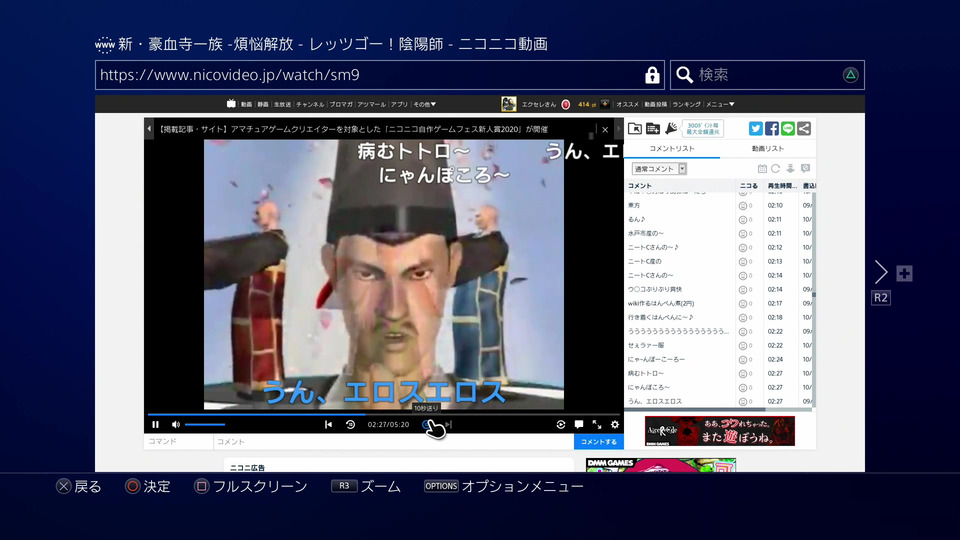Nicoru the せぇラァー服 comment
Image resolution: width=960 pixels, height=540 pixels.
(743, 346)
